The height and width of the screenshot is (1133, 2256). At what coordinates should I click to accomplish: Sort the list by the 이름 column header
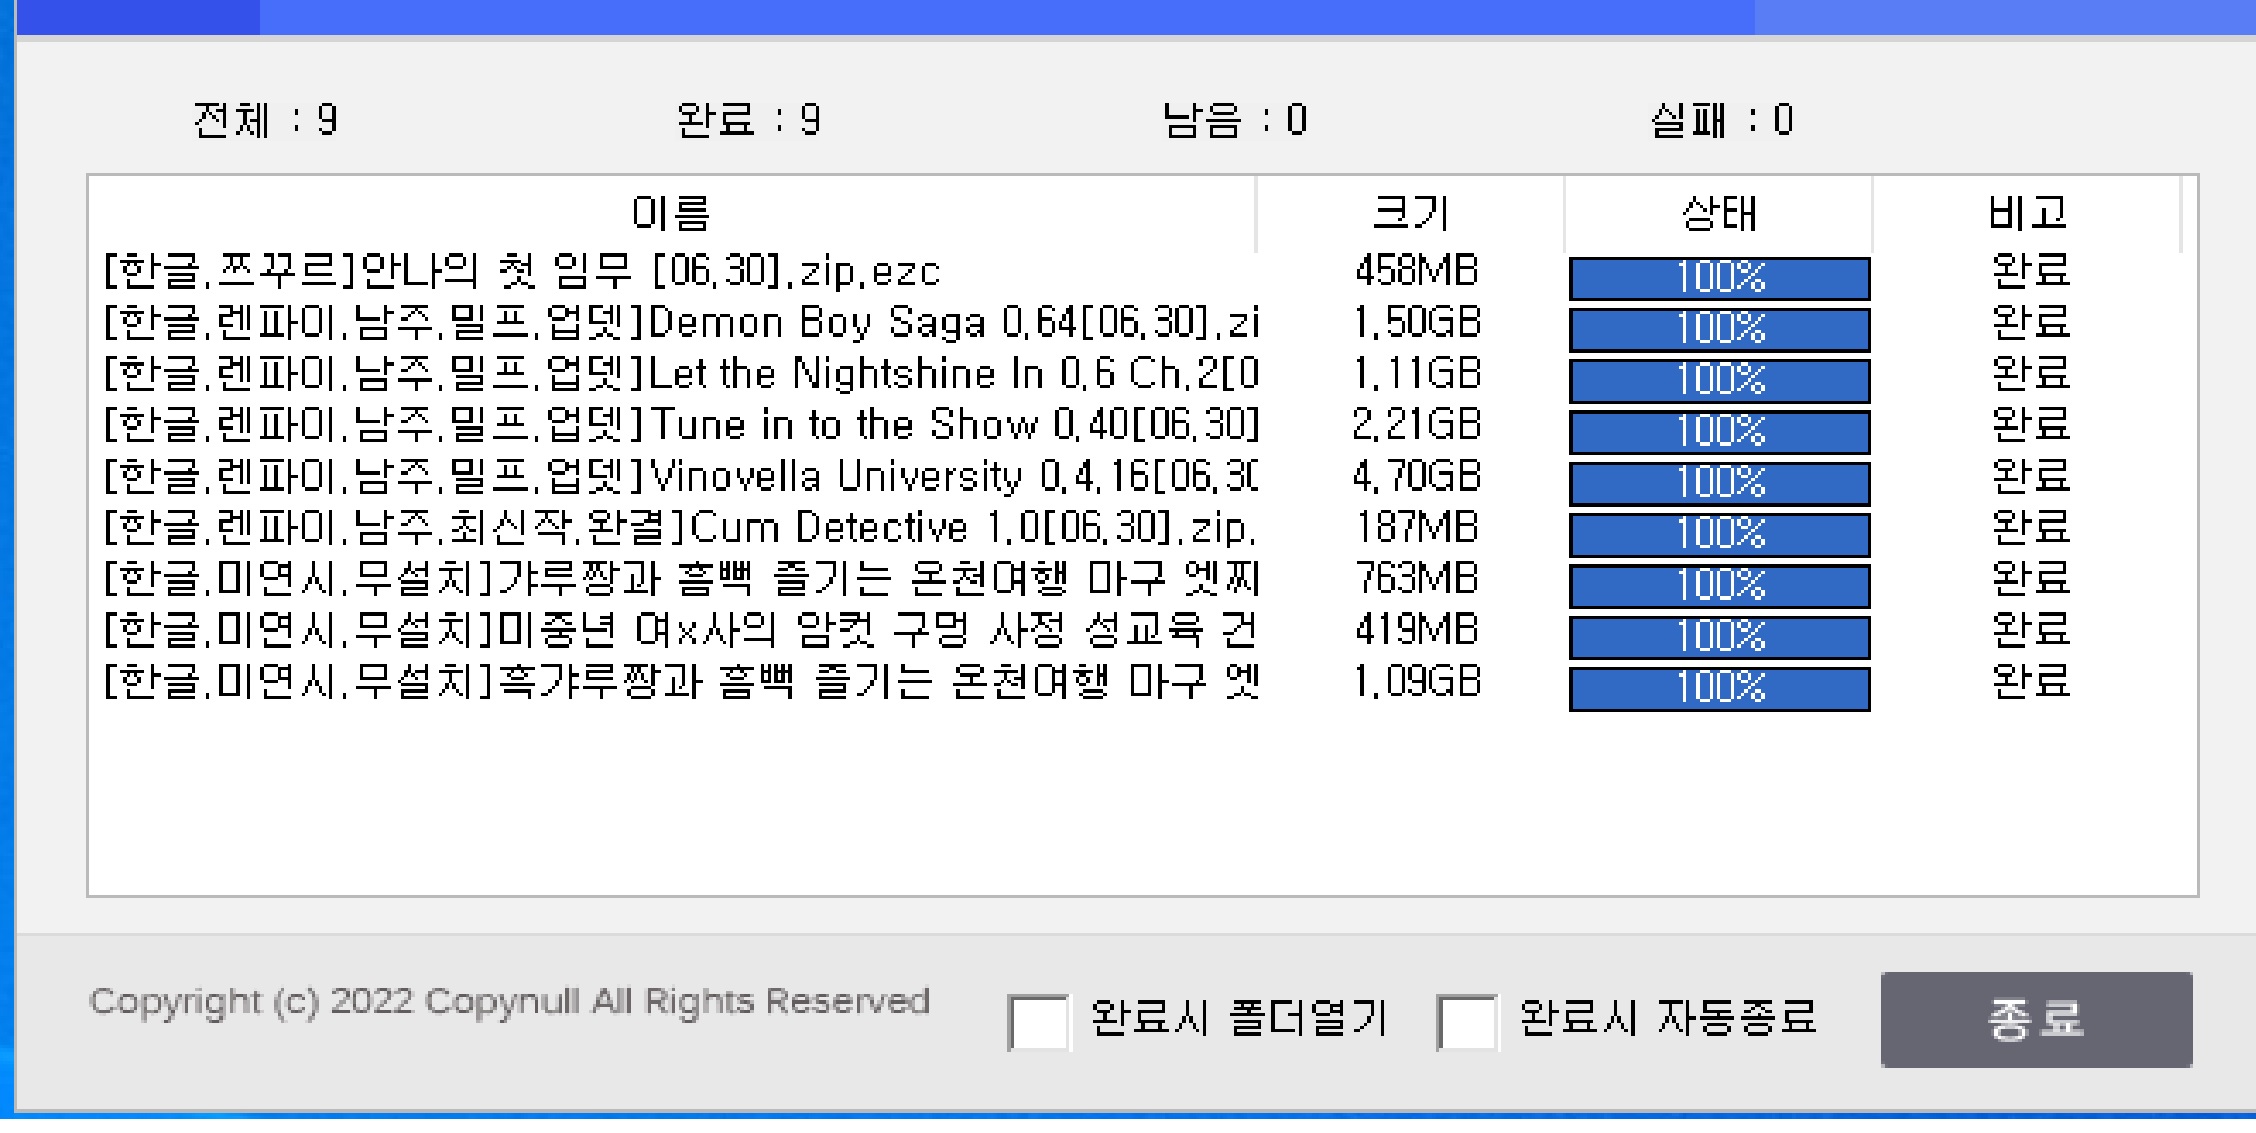pyautogui.click(x=670, y=213)
